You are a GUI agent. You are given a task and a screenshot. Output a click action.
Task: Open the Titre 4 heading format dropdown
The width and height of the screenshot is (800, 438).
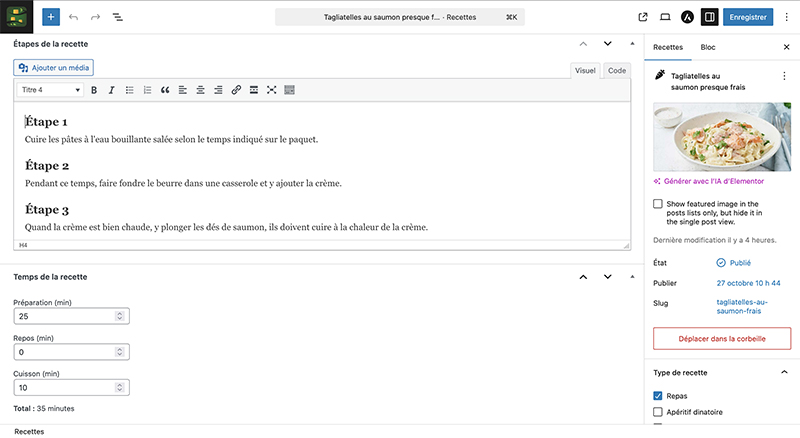pyautogui.click(x=50, y=90)
